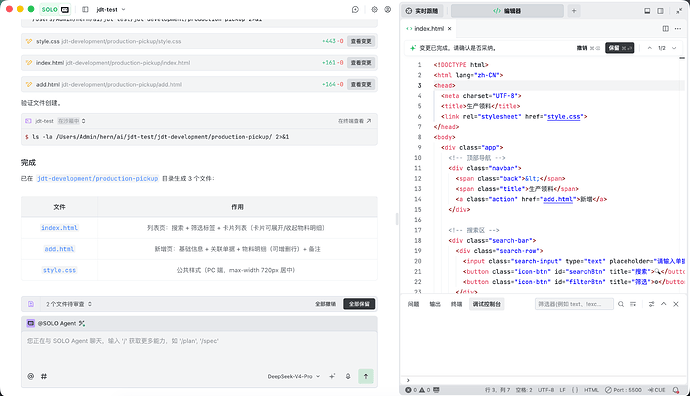Go to previous change arrow
Screen dimensions: 690x396
tap(650, 48)
